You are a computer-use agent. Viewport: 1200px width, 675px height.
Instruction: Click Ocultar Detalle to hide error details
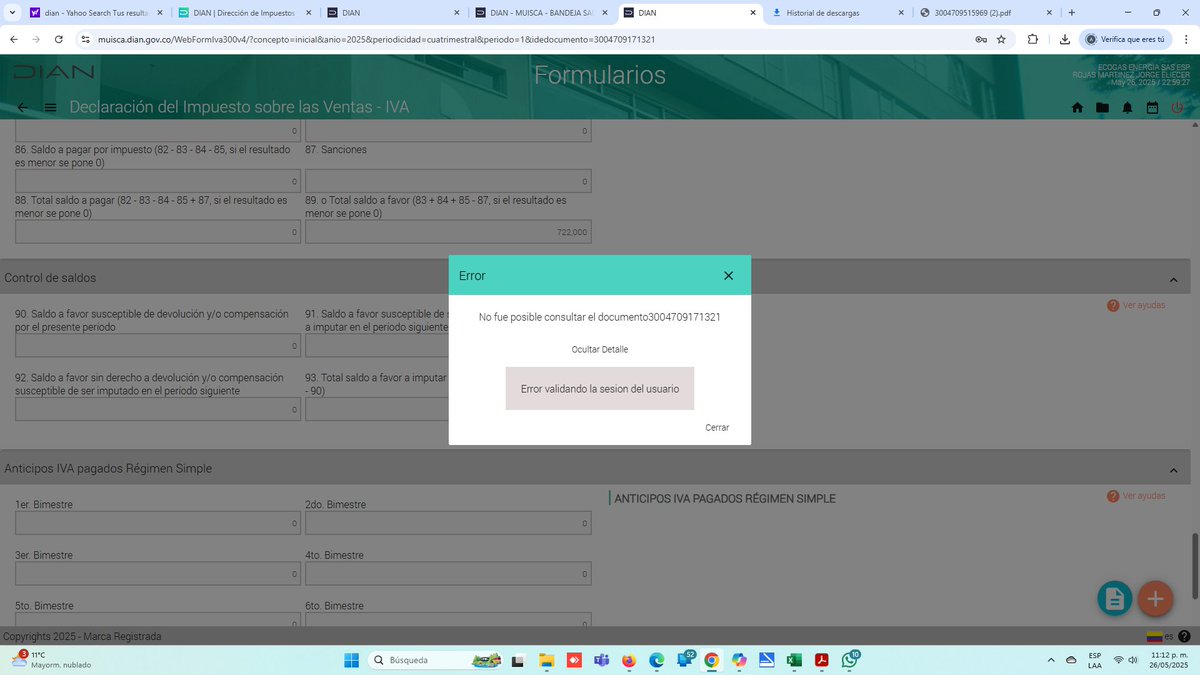point(600,349)
